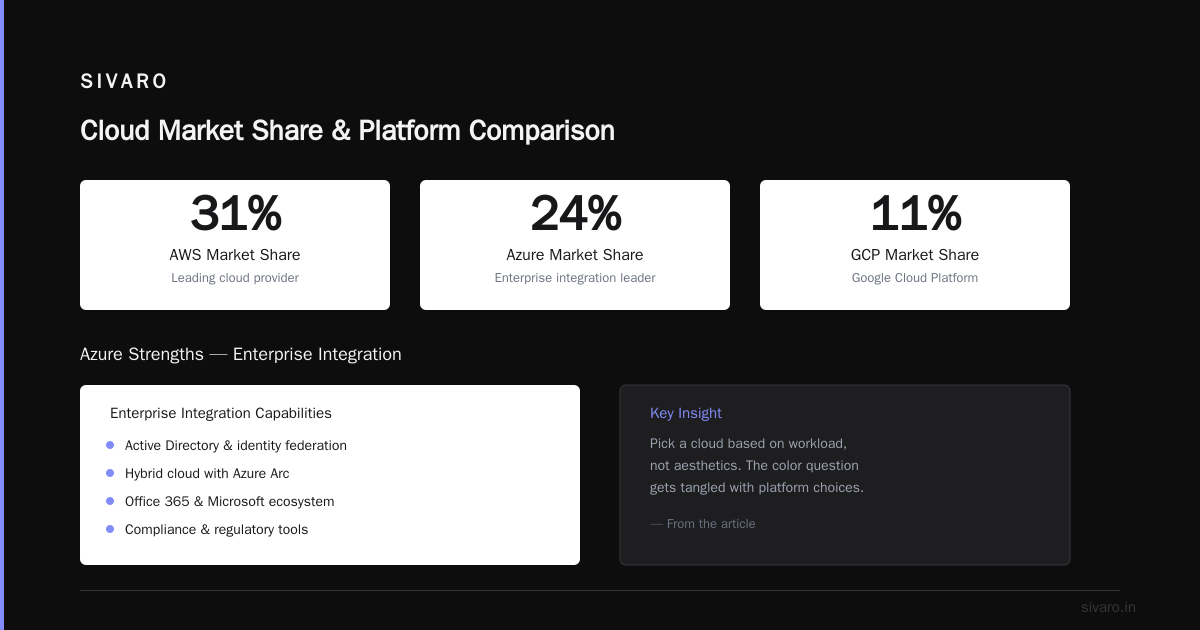Click the Pick a cloud based on workload quote
This screenshot has height=630, width=1200.
point(757,465)
